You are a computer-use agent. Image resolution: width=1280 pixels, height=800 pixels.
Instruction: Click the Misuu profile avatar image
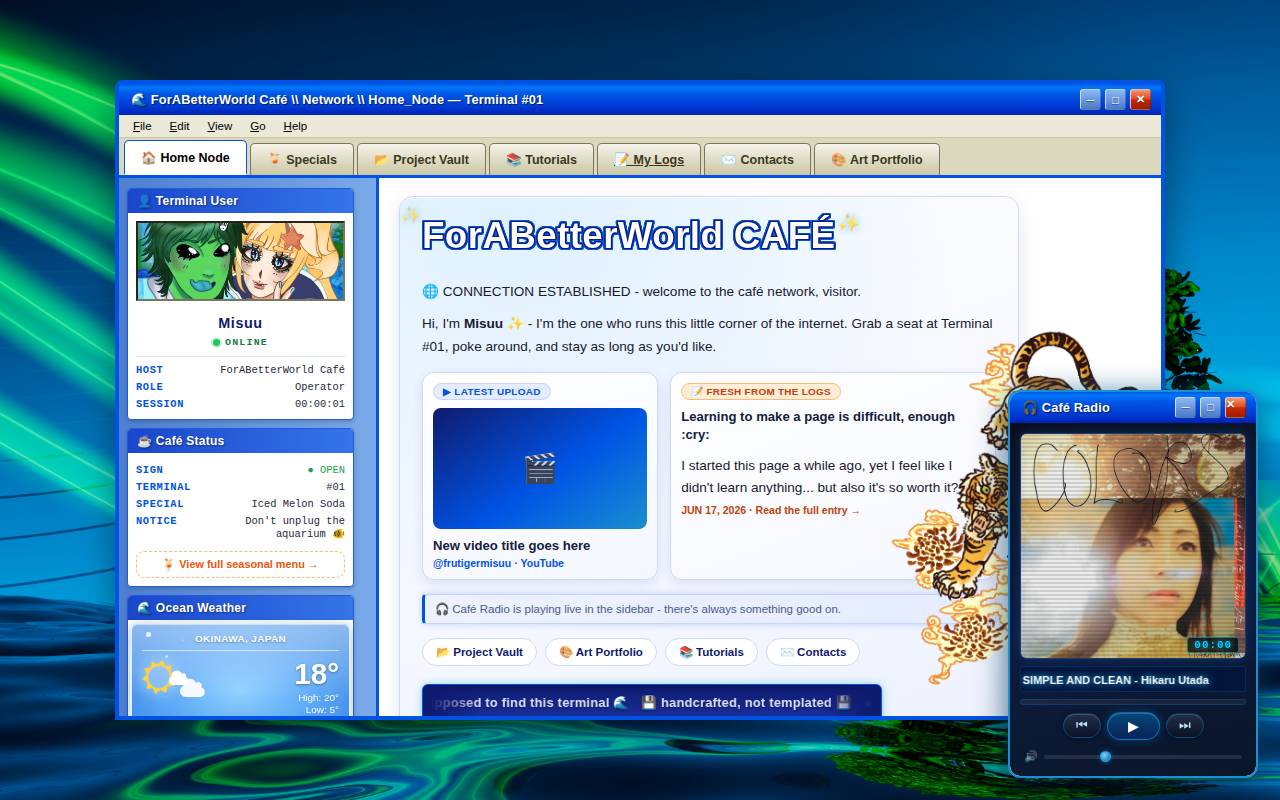[240, 261]
